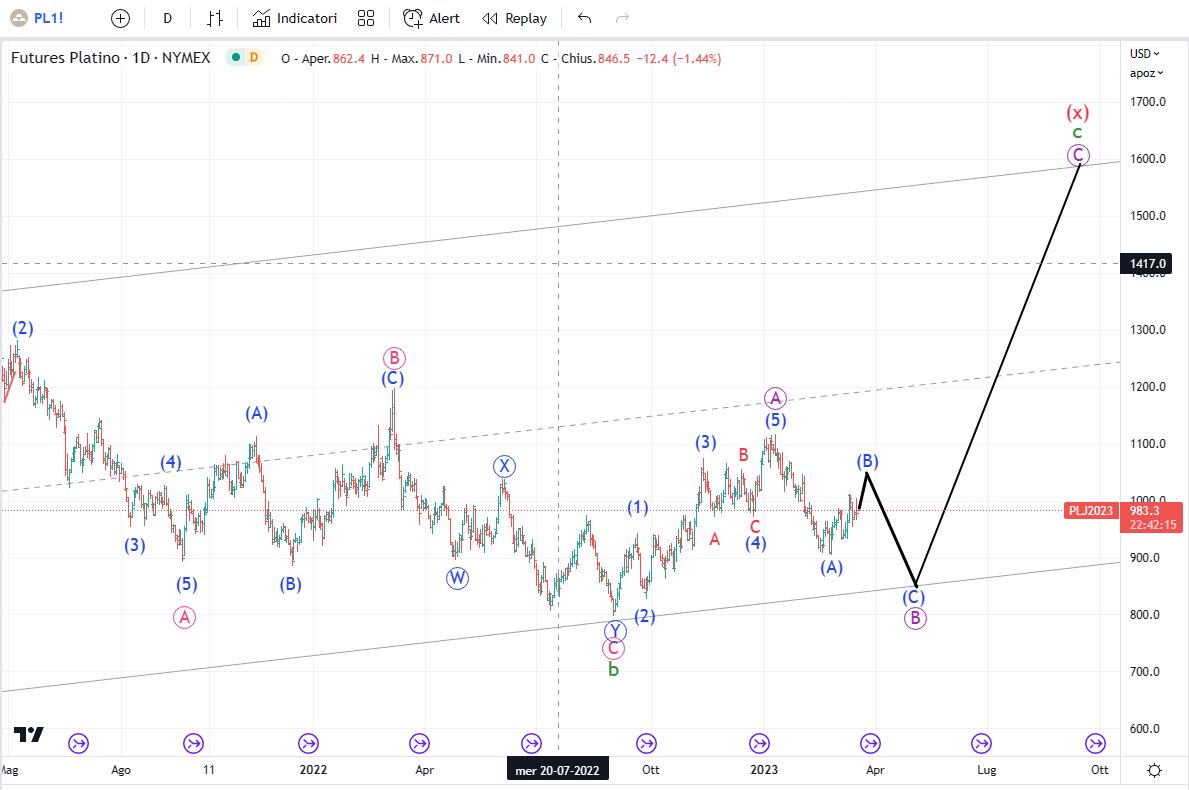Screen dimensions: 1189x790
Task: Redo the chart action
Action: tap(623, 18)
